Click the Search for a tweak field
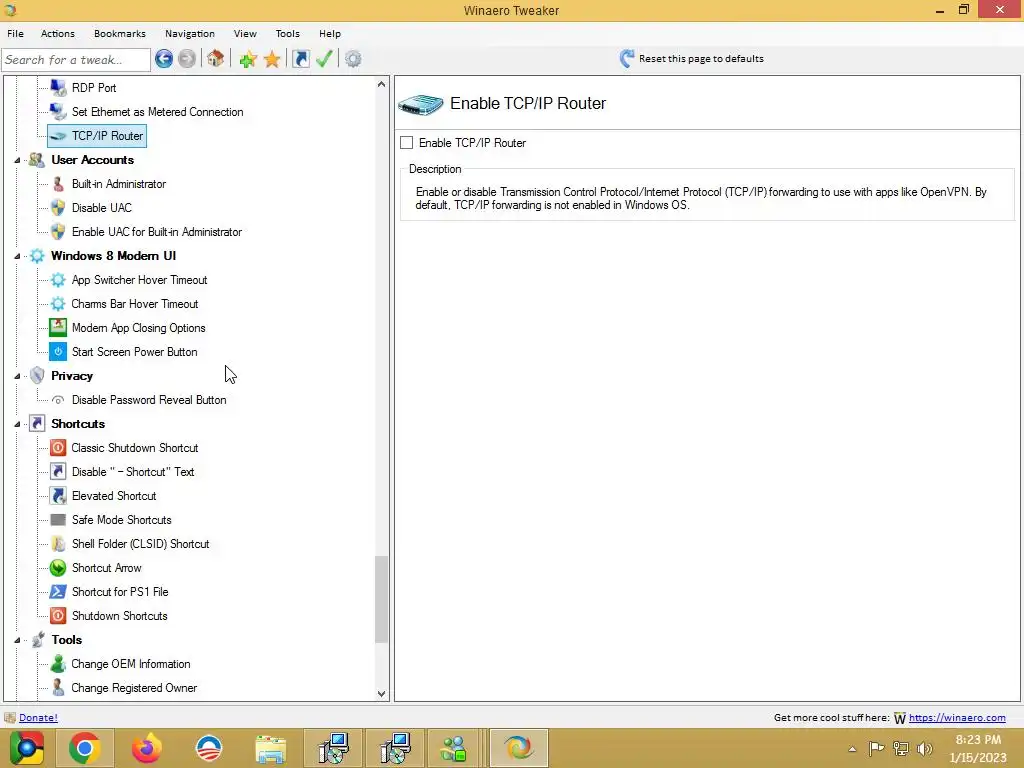 tap(76, 59)
